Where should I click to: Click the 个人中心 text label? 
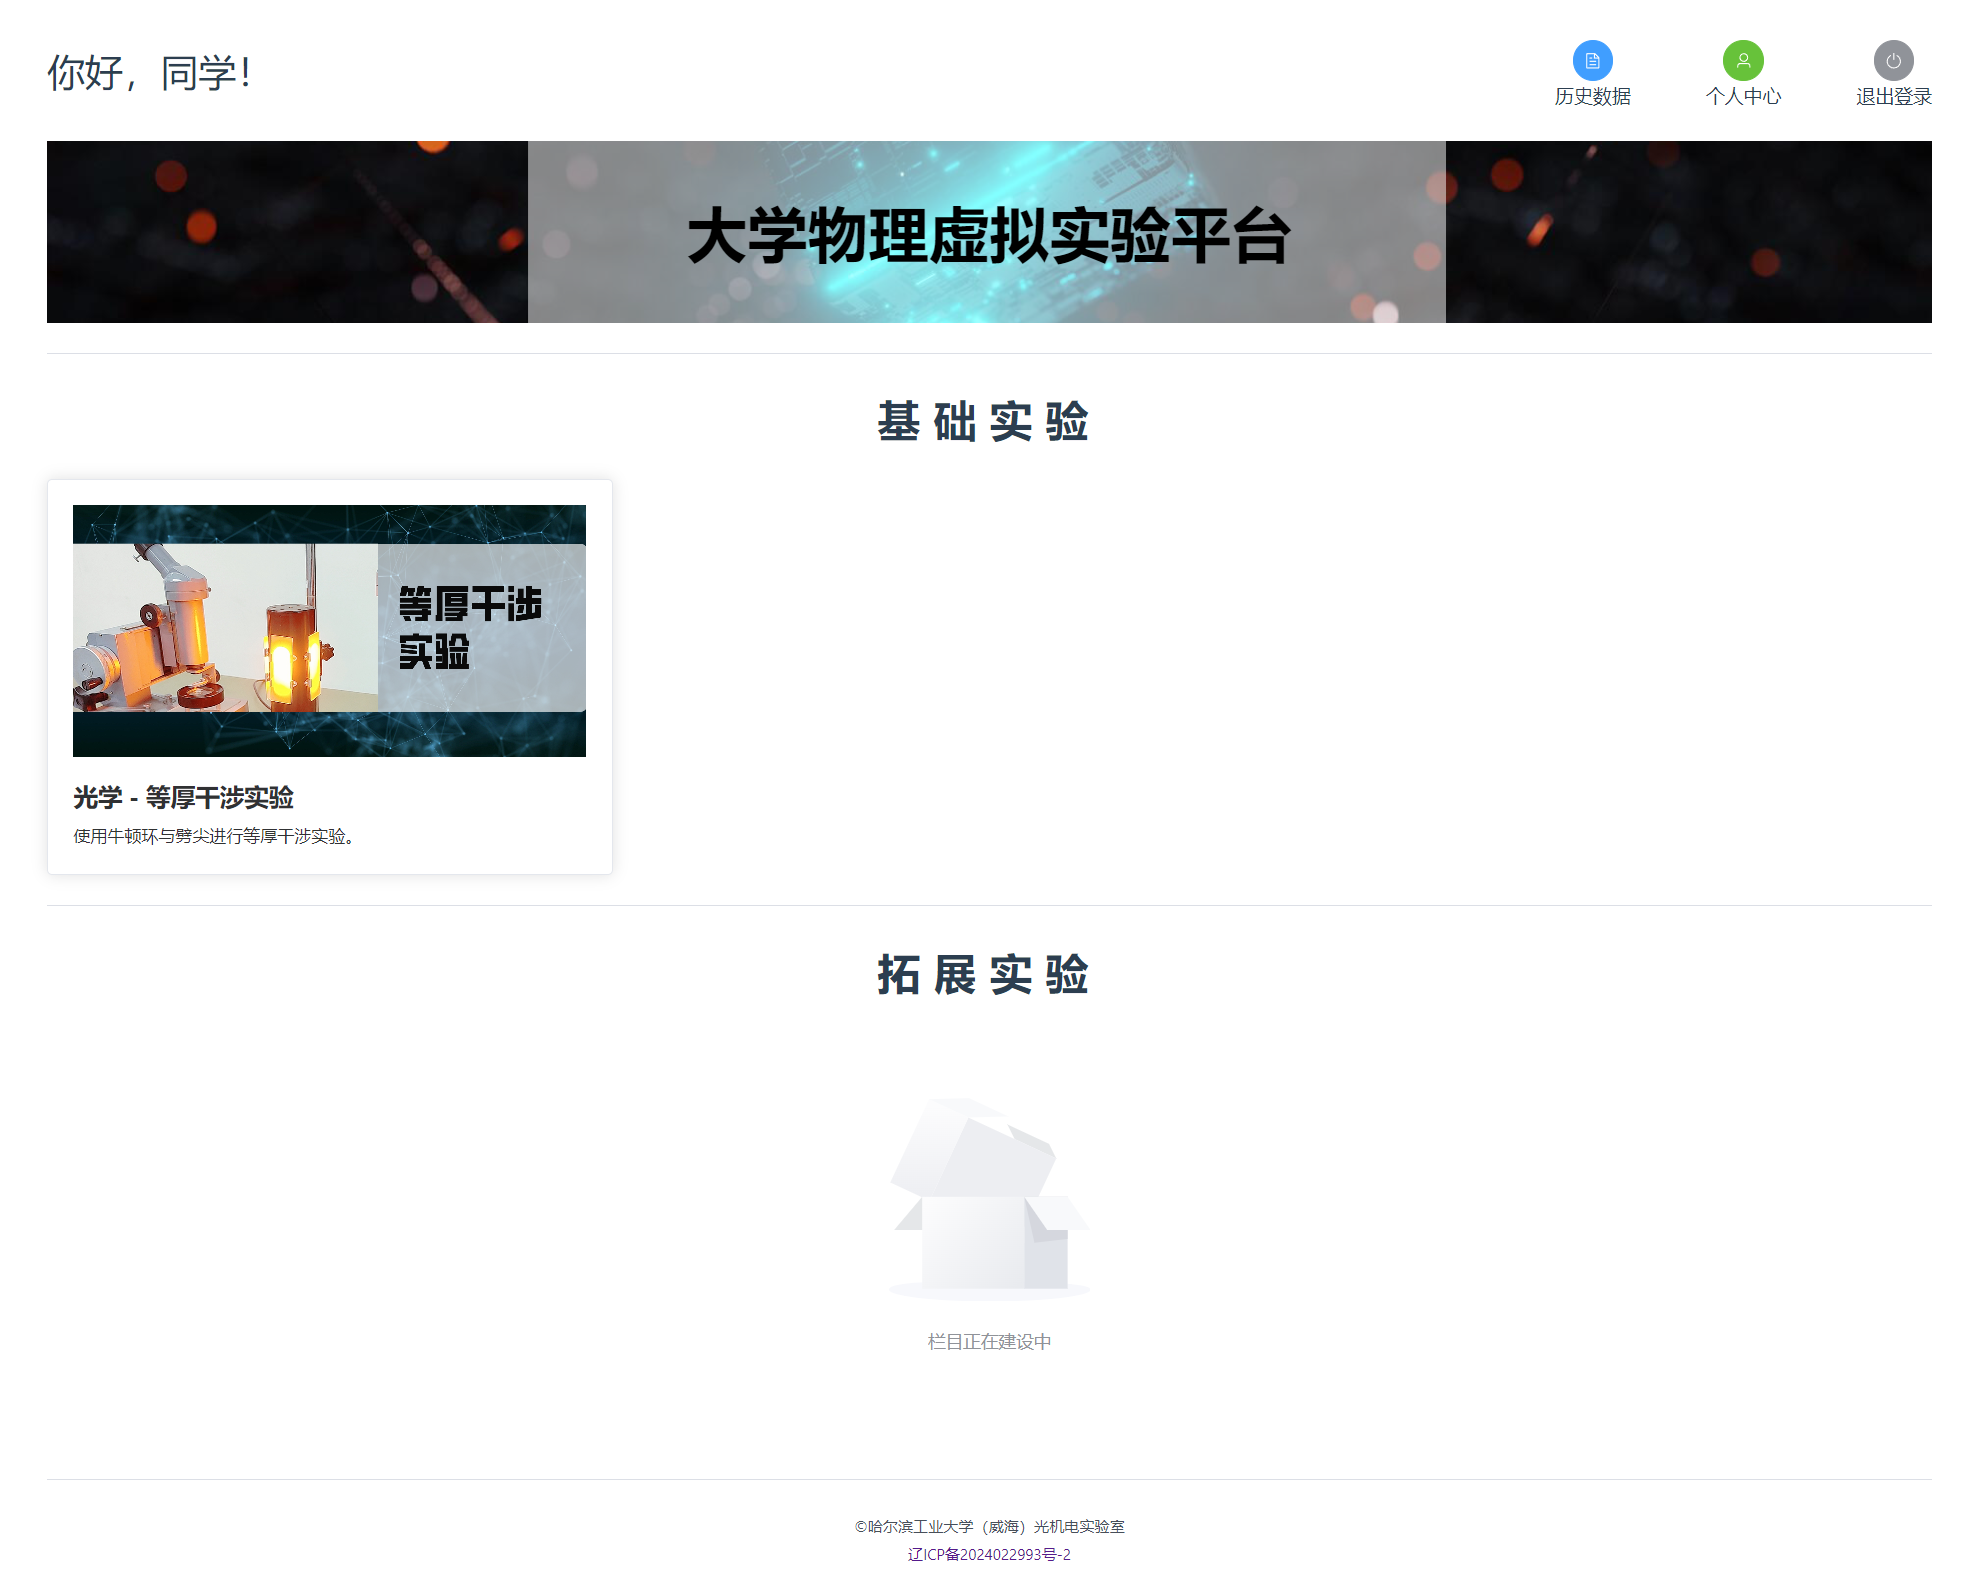point(1743,96)
